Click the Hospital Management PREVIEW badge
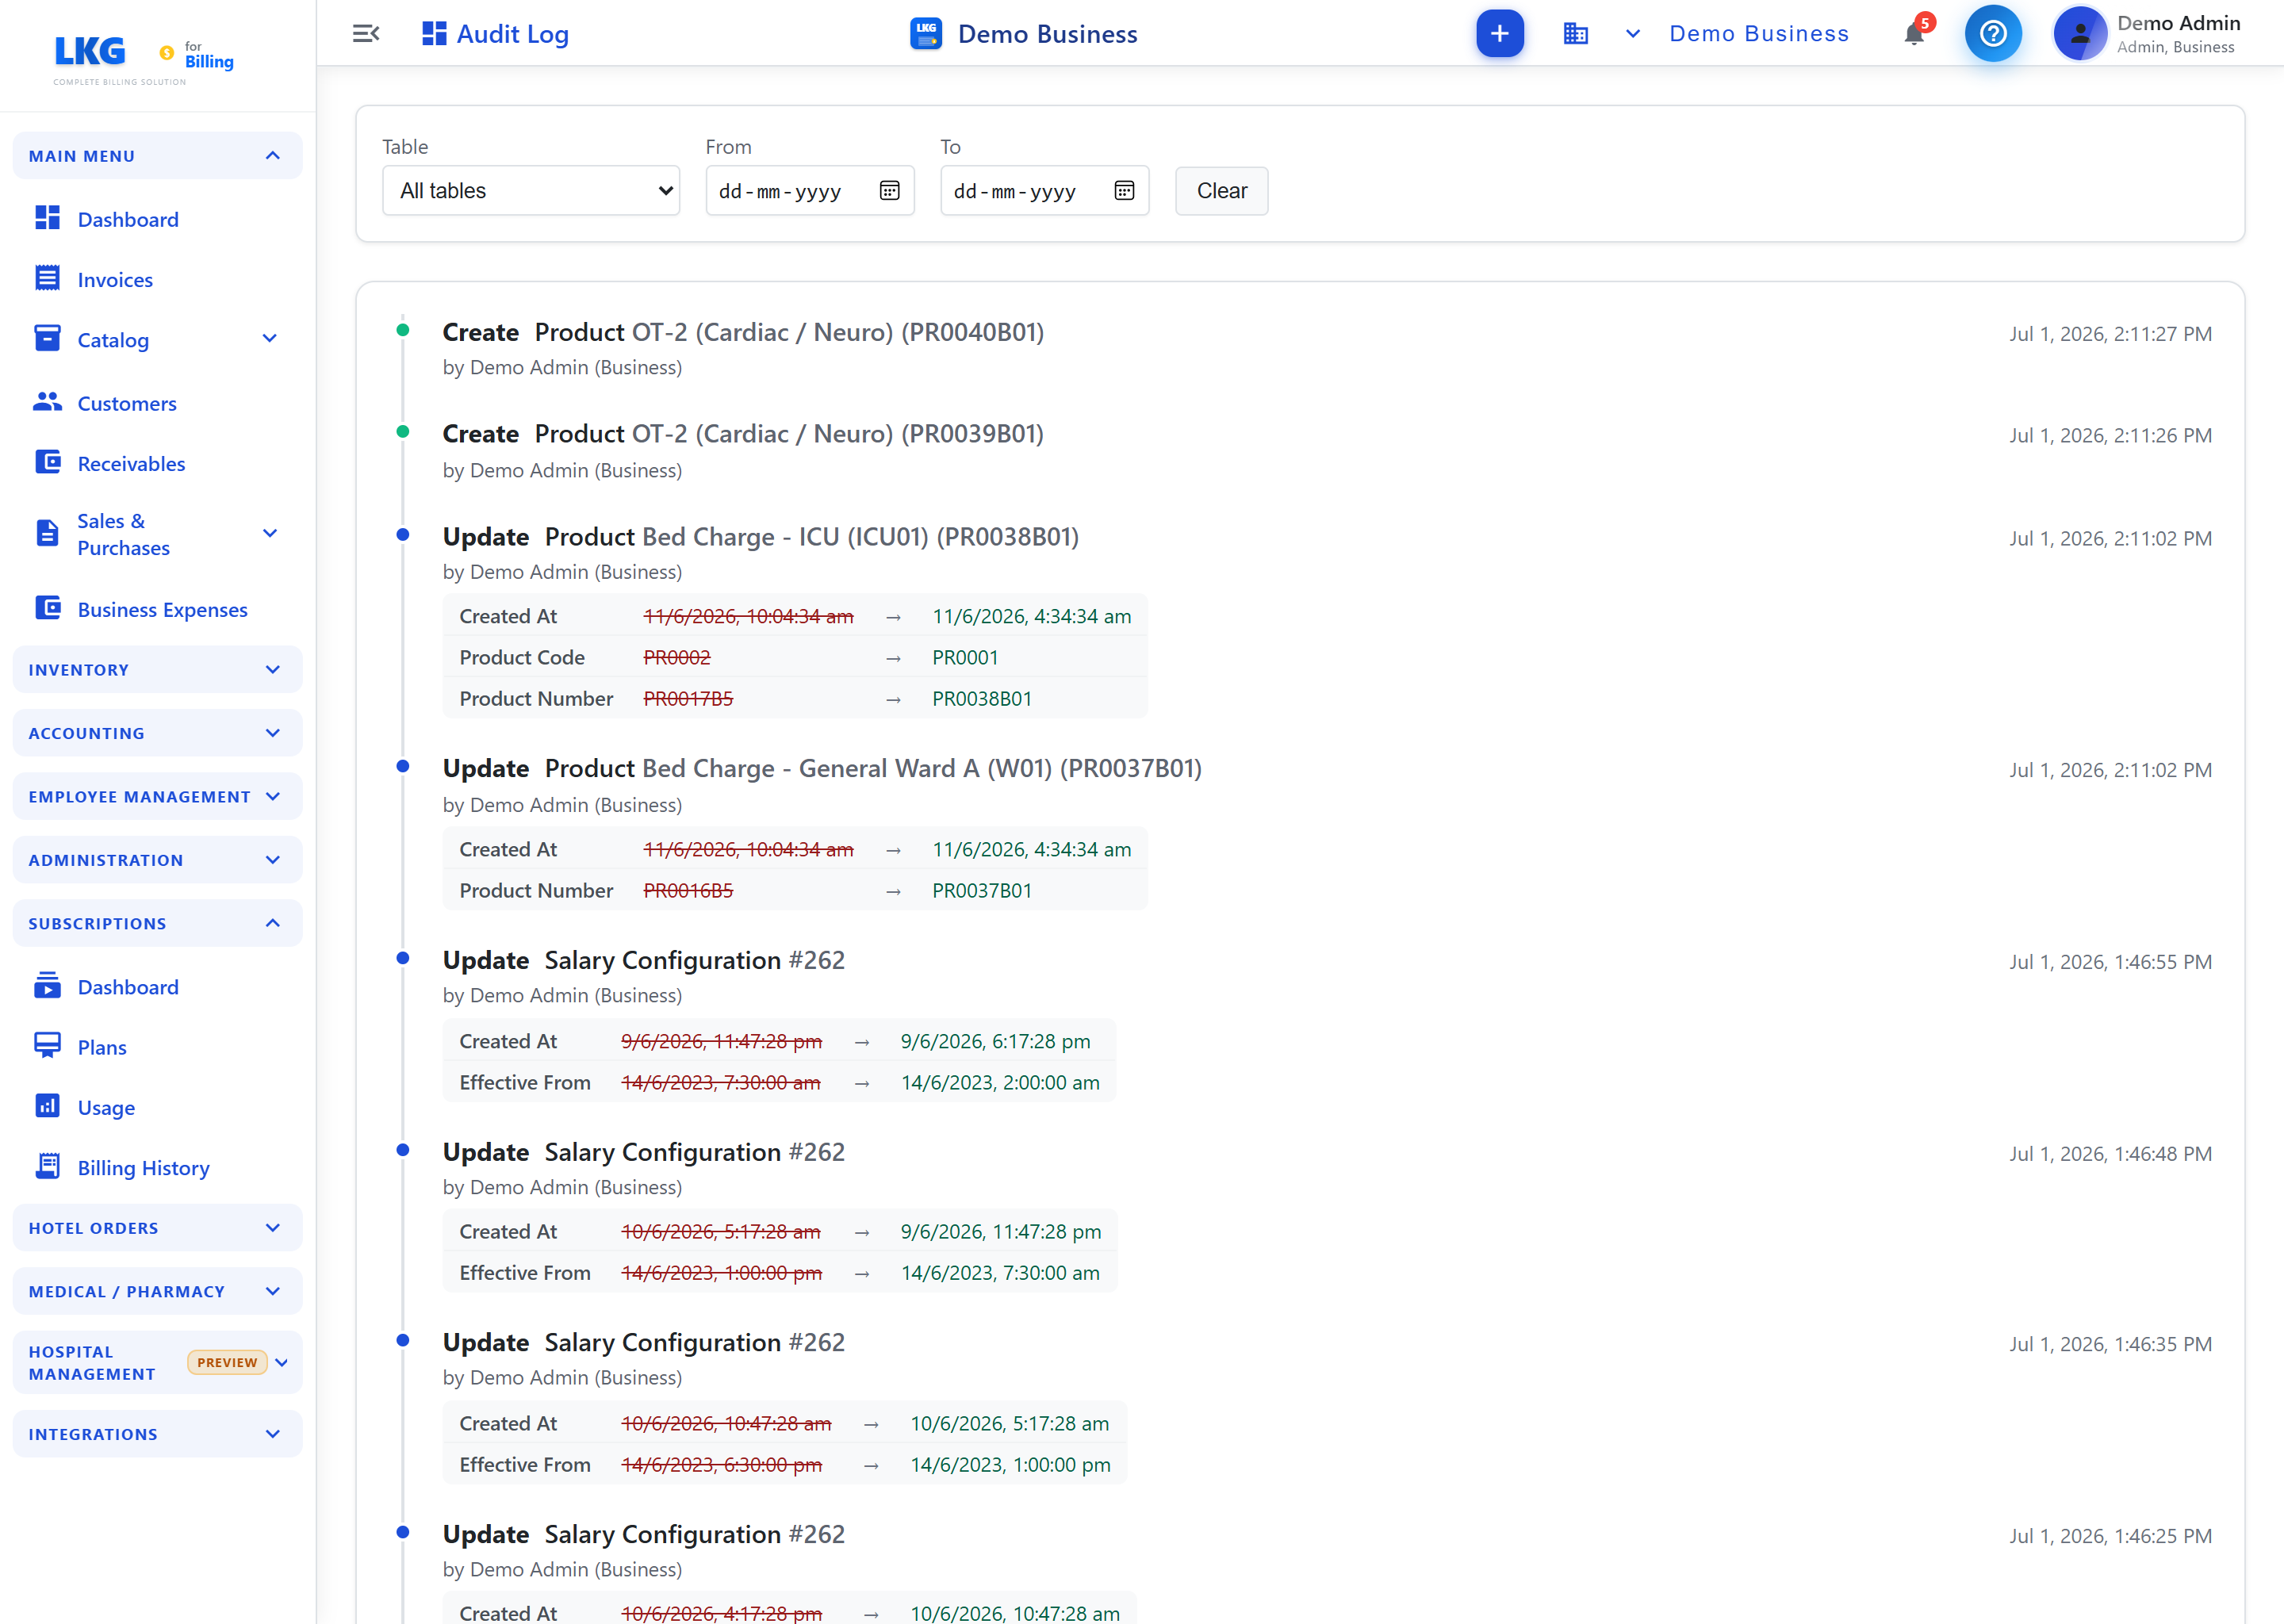The height and width of the screenshot is (1624, 2284). click(x=227, y=1362)
